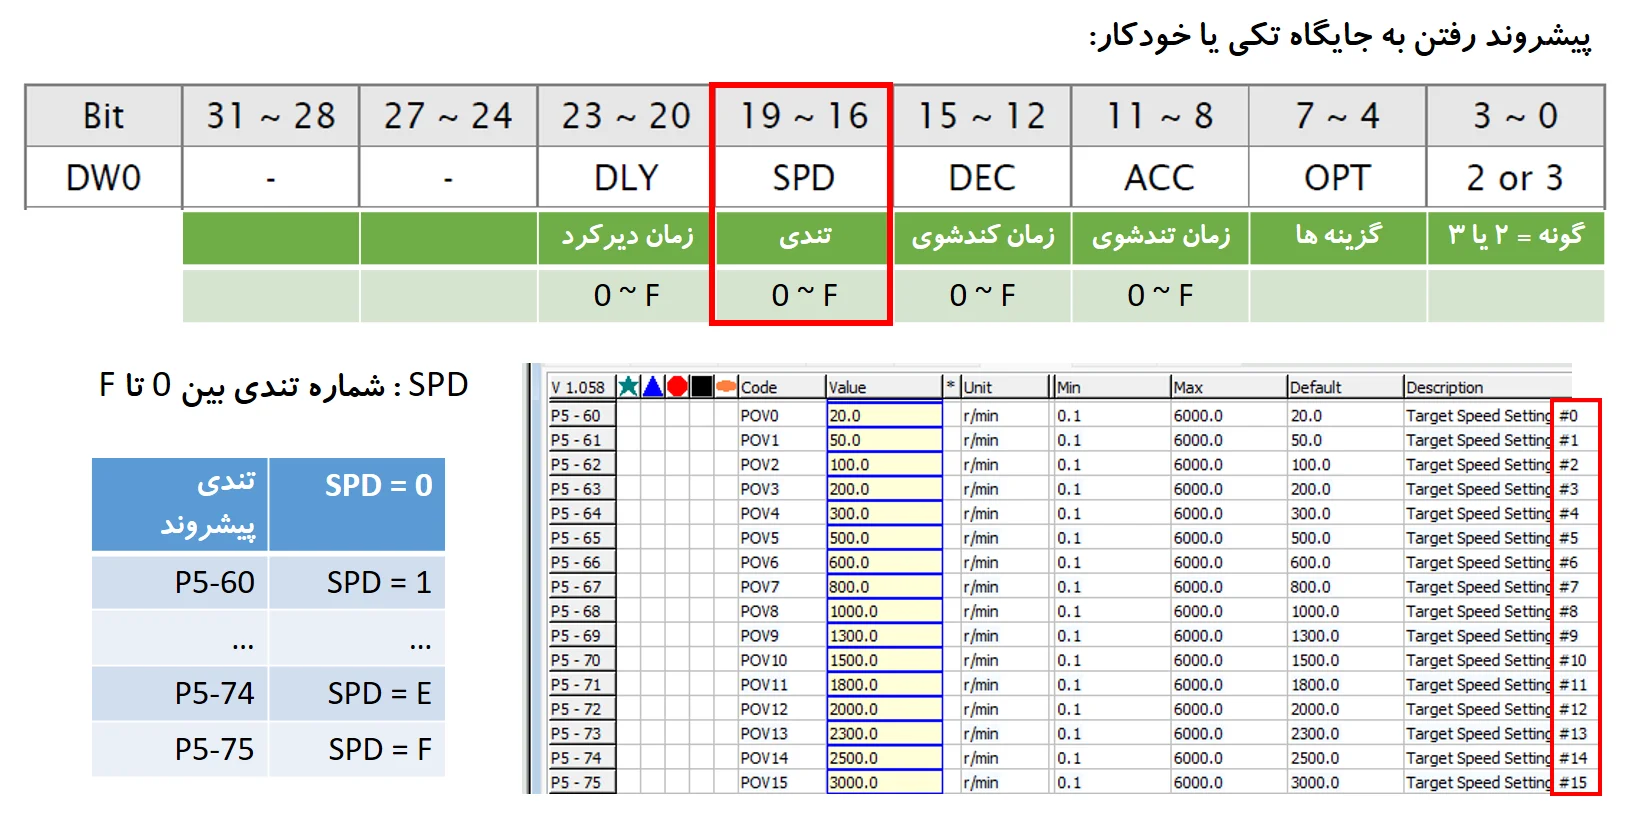Click the Default column header
The width and height of the screenshot is (1637, 823).
pos(1343,387)
